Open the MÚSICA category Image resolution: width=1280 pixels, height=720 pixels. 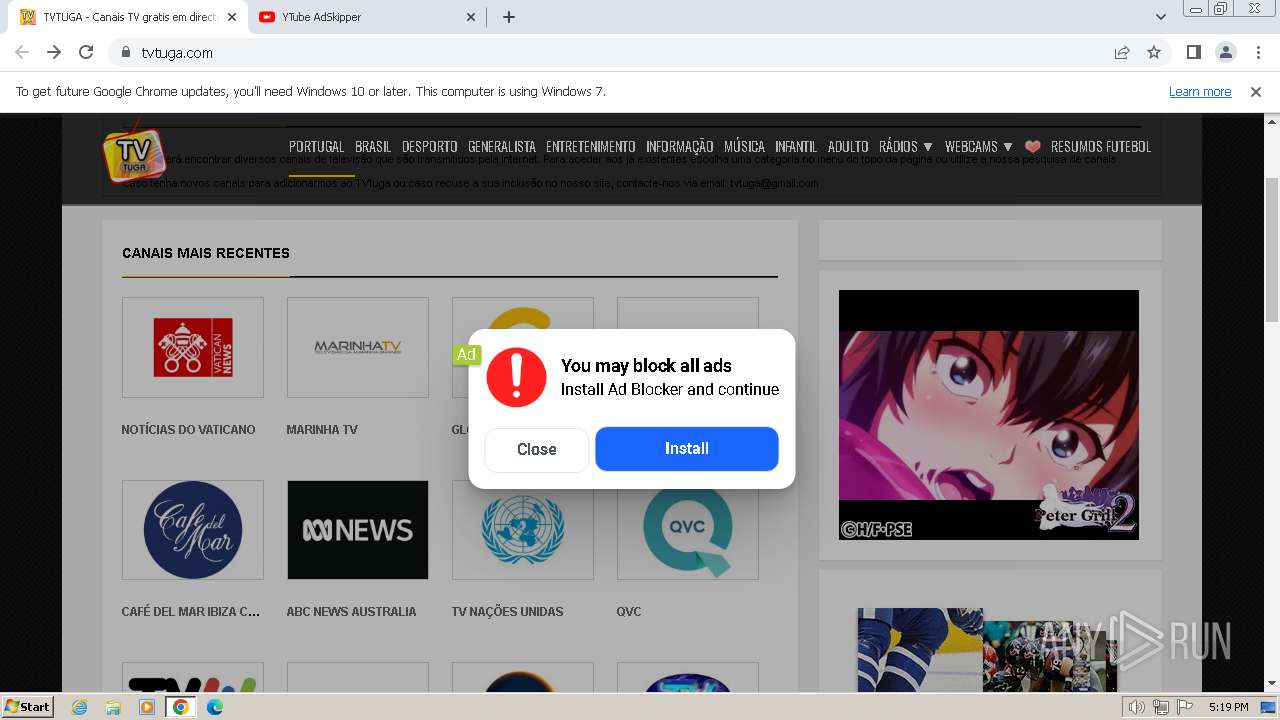(x=744, y=146)
